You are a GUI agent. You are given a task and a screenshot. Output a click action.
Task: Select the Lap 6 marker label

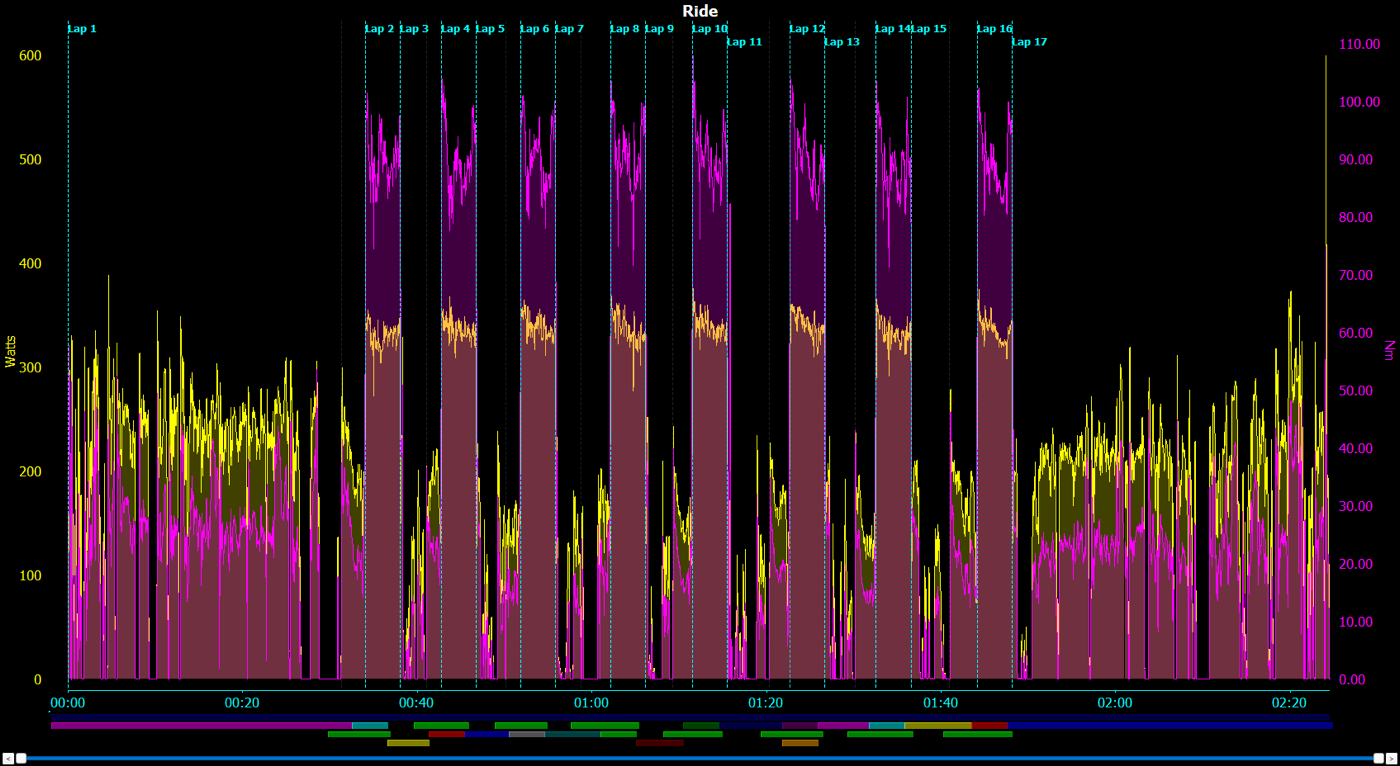point(535,29)
